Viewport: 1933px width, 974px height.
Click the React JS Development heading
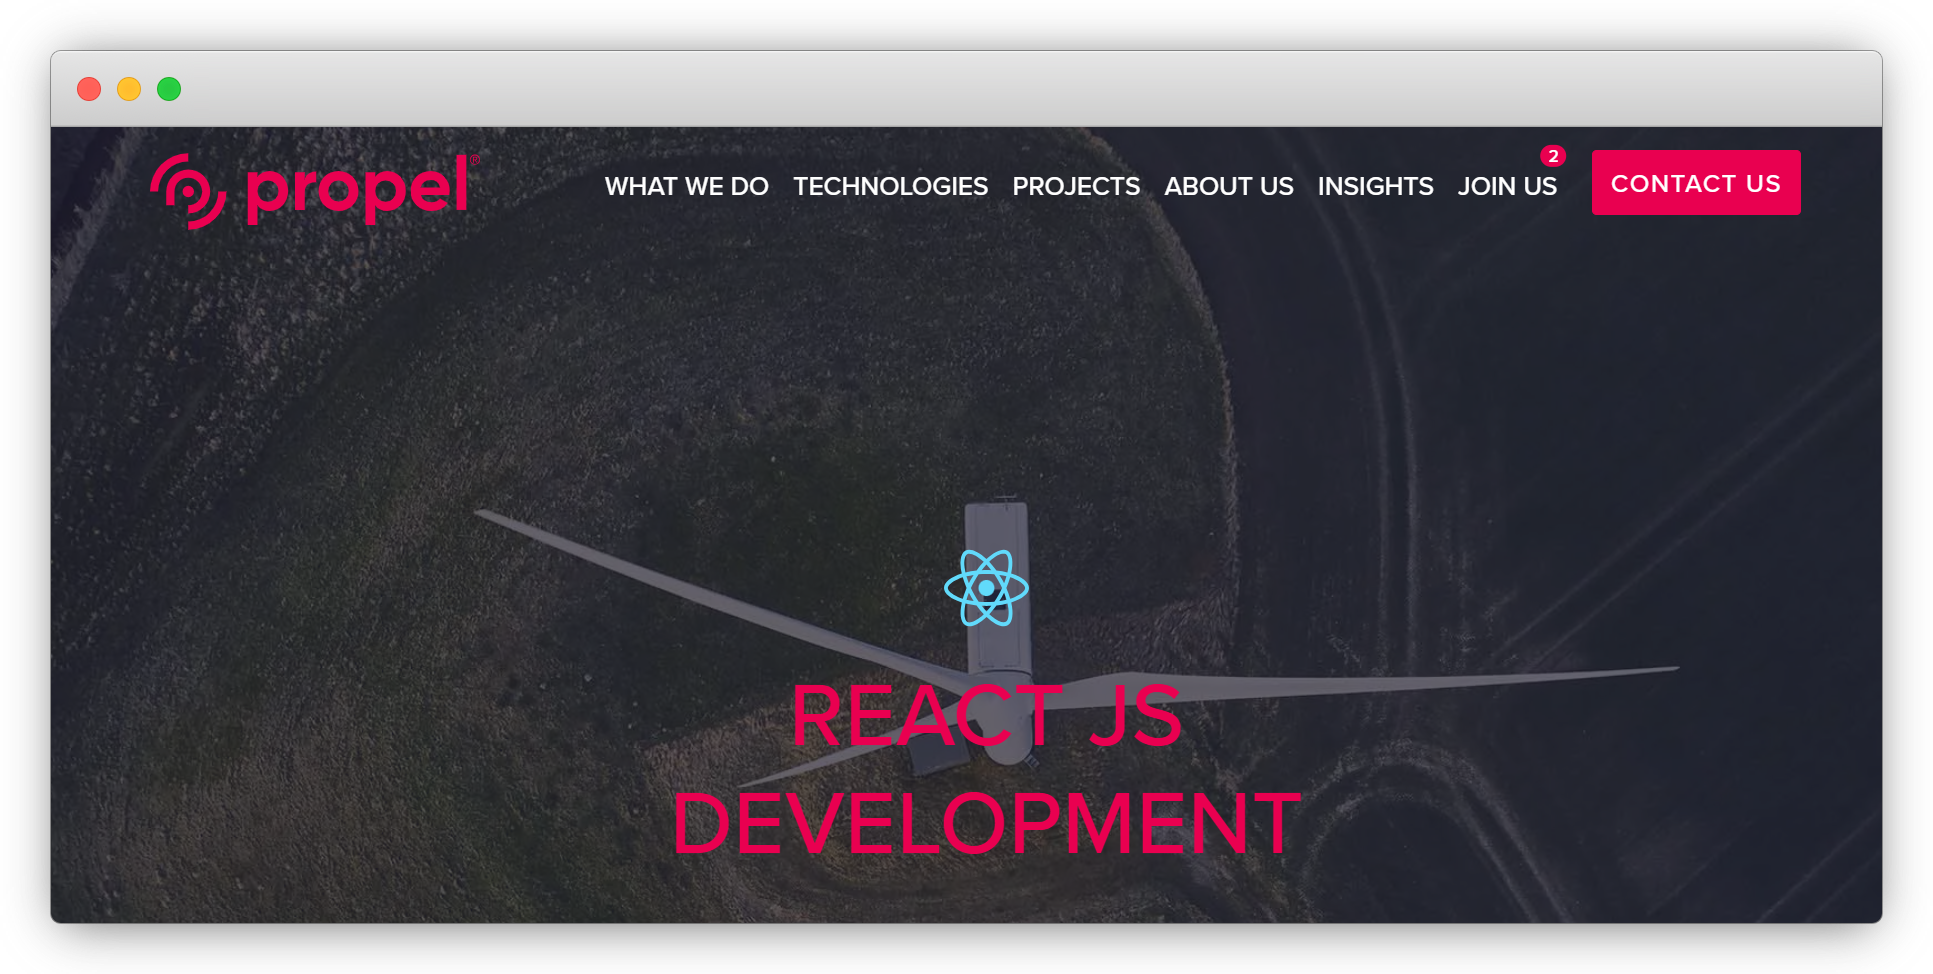(x=986, y=769)
